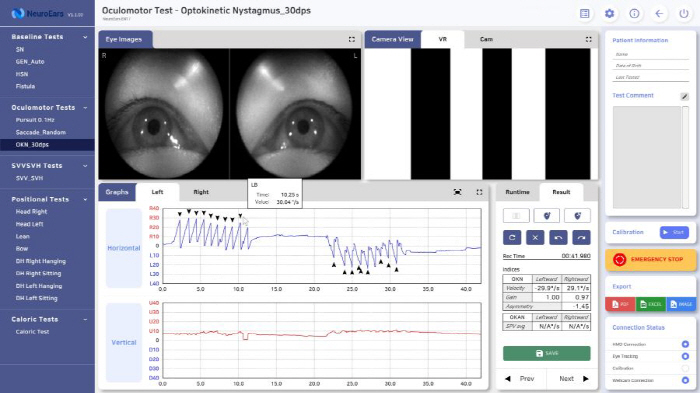Select OKN_30dps test
This screenshot has width=700, height=393.
pyautogui.click(x=47, y=145)
